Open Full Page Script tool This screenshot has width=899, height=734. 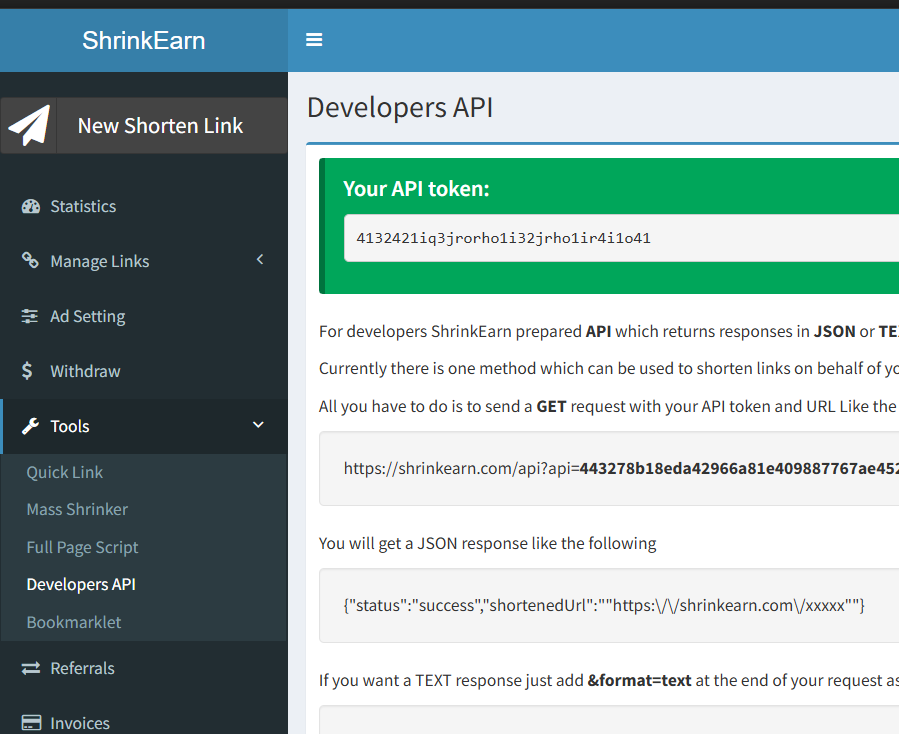(x=82, y=548)
